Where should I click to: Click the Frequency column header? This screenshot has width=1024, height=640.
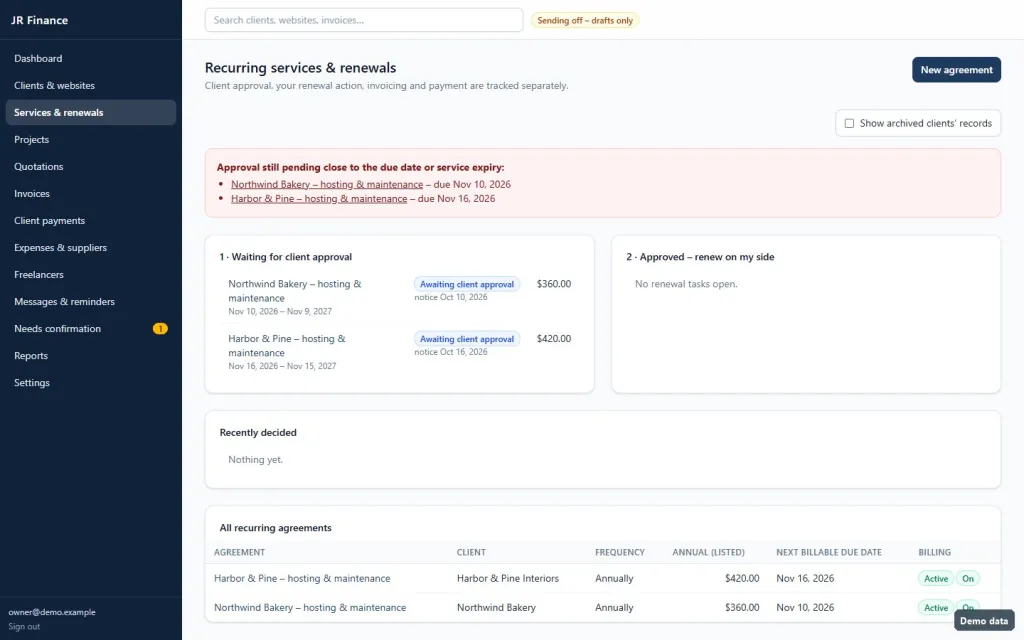pos(620,552)
